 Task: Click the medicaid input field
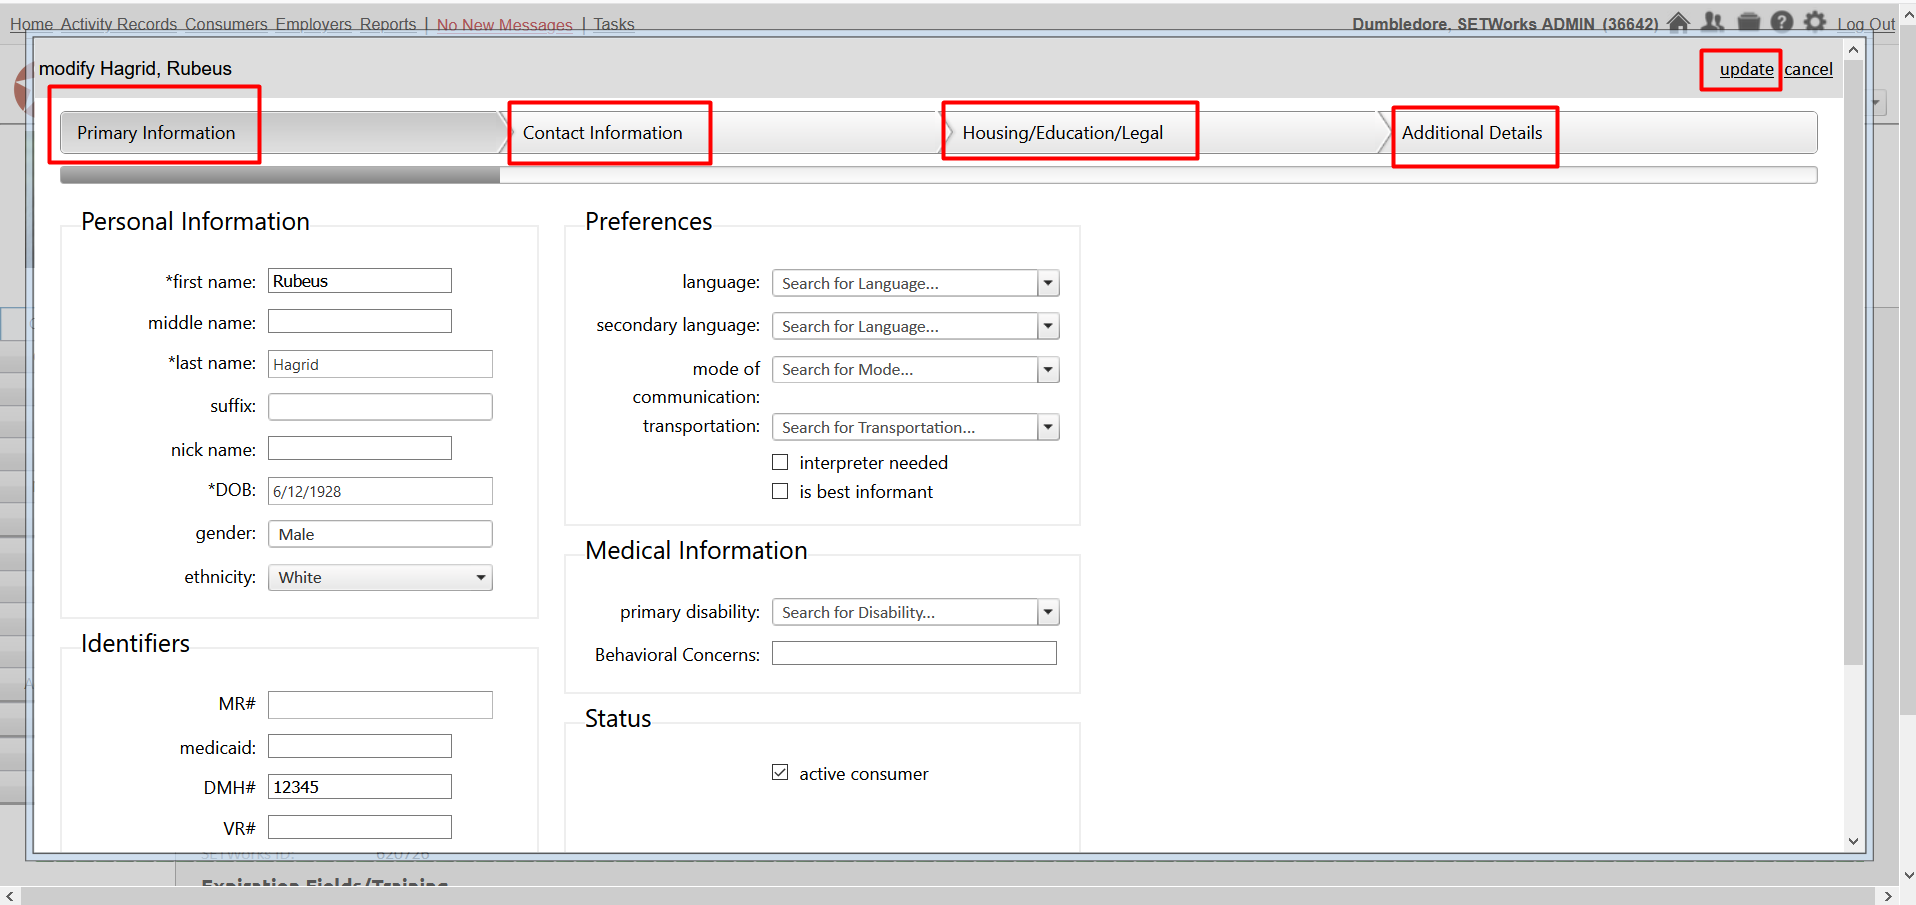360,746
